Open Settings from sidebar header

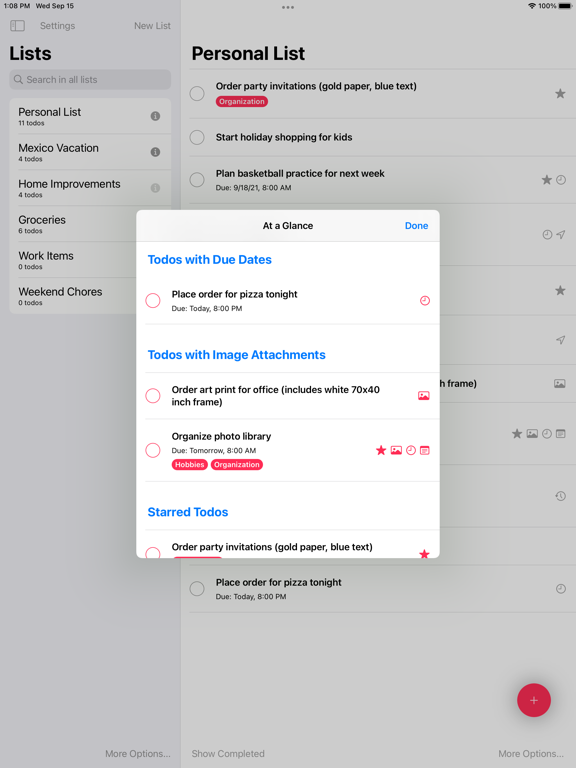click(x=57, y=26)
